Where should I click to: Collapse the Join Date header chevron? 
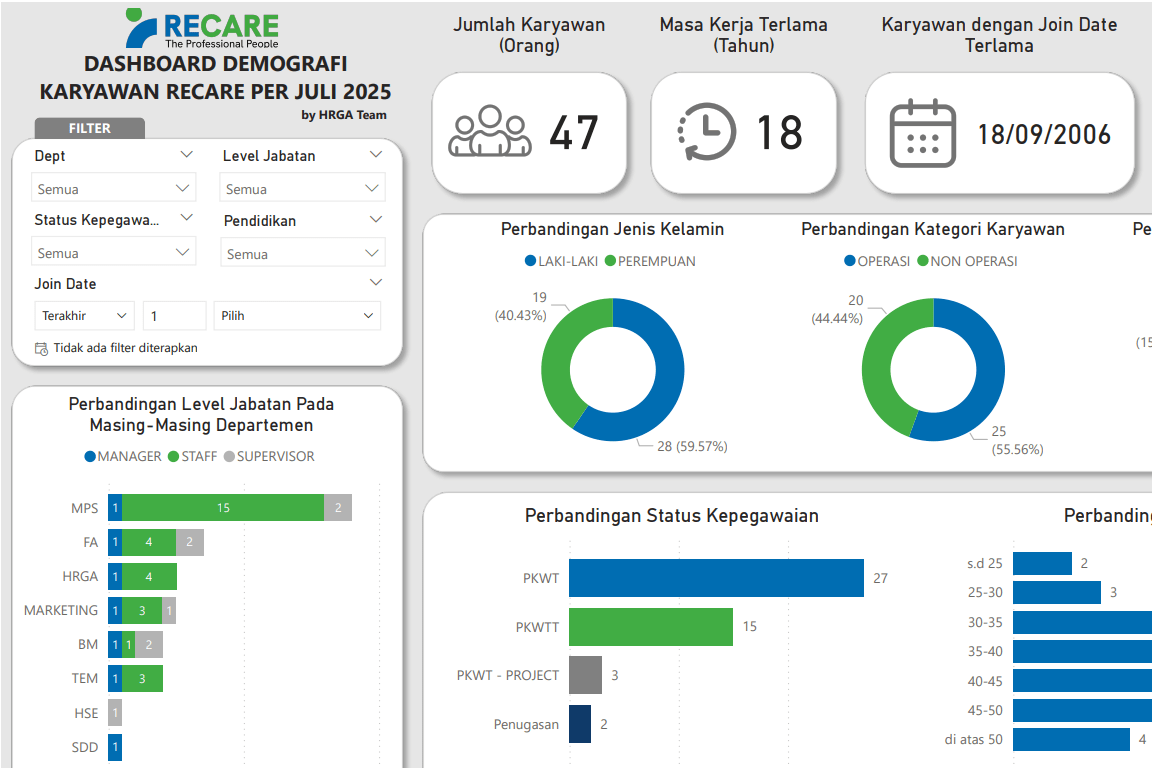(x=375, y=282)
